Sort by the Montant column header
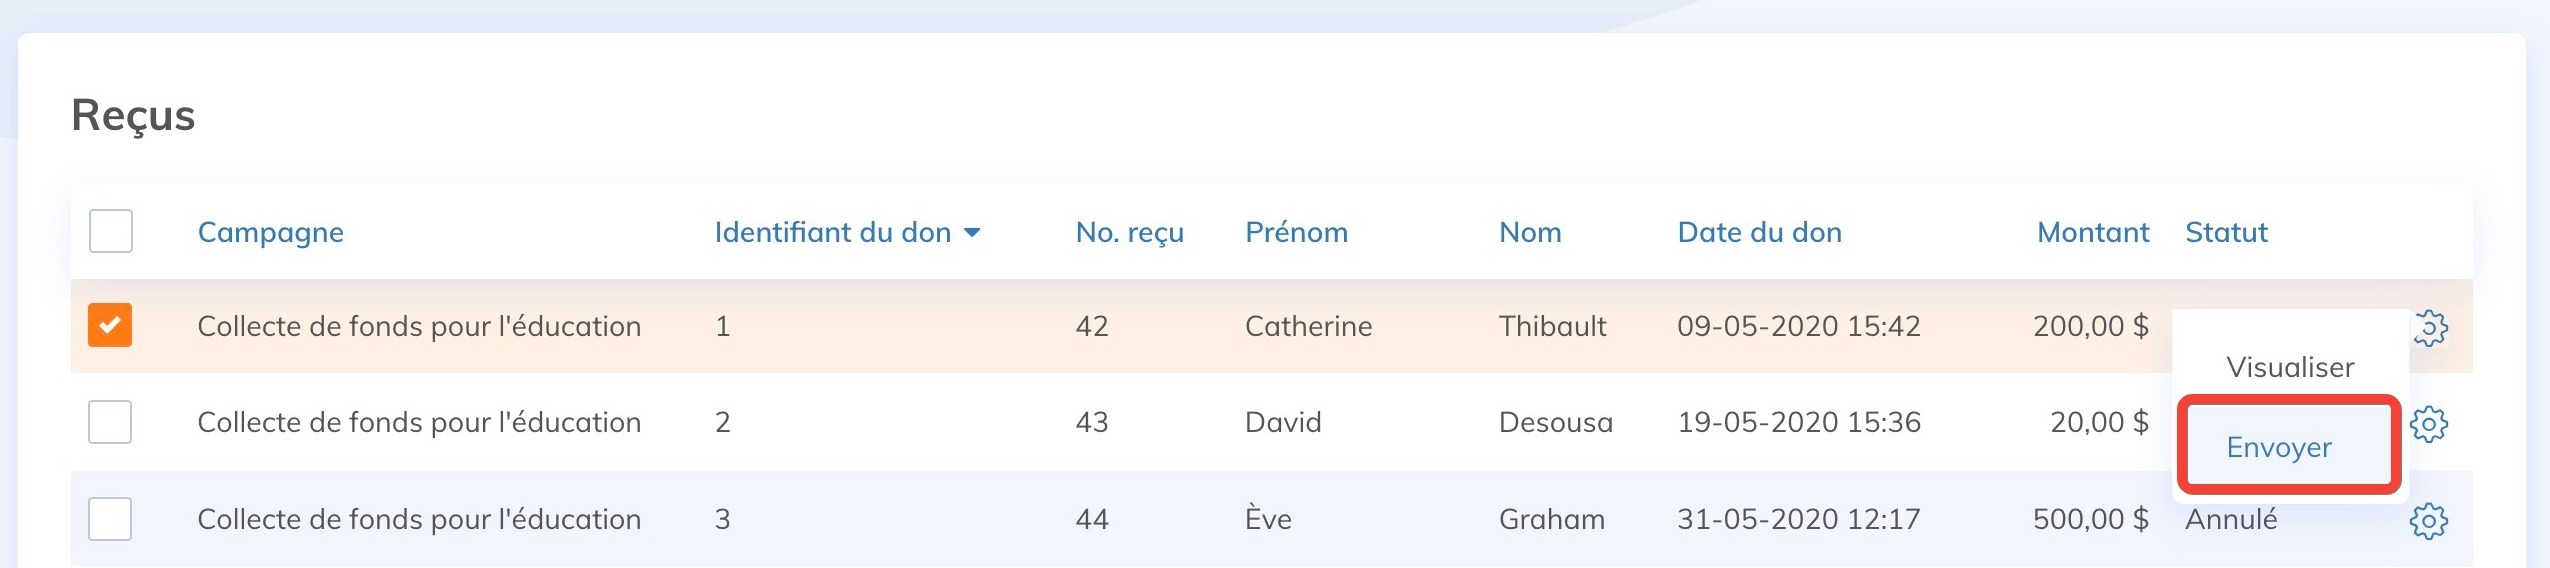 (x=2092, y=232)
